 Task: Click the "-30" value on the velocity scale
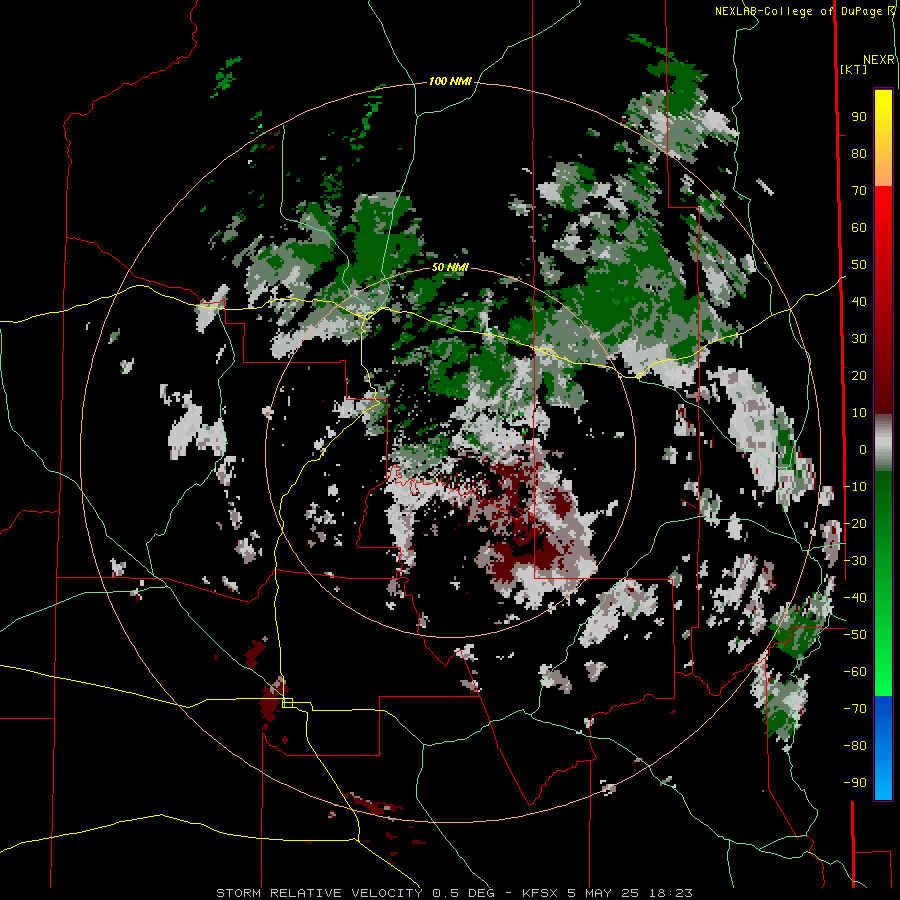(x=855, y=561)
